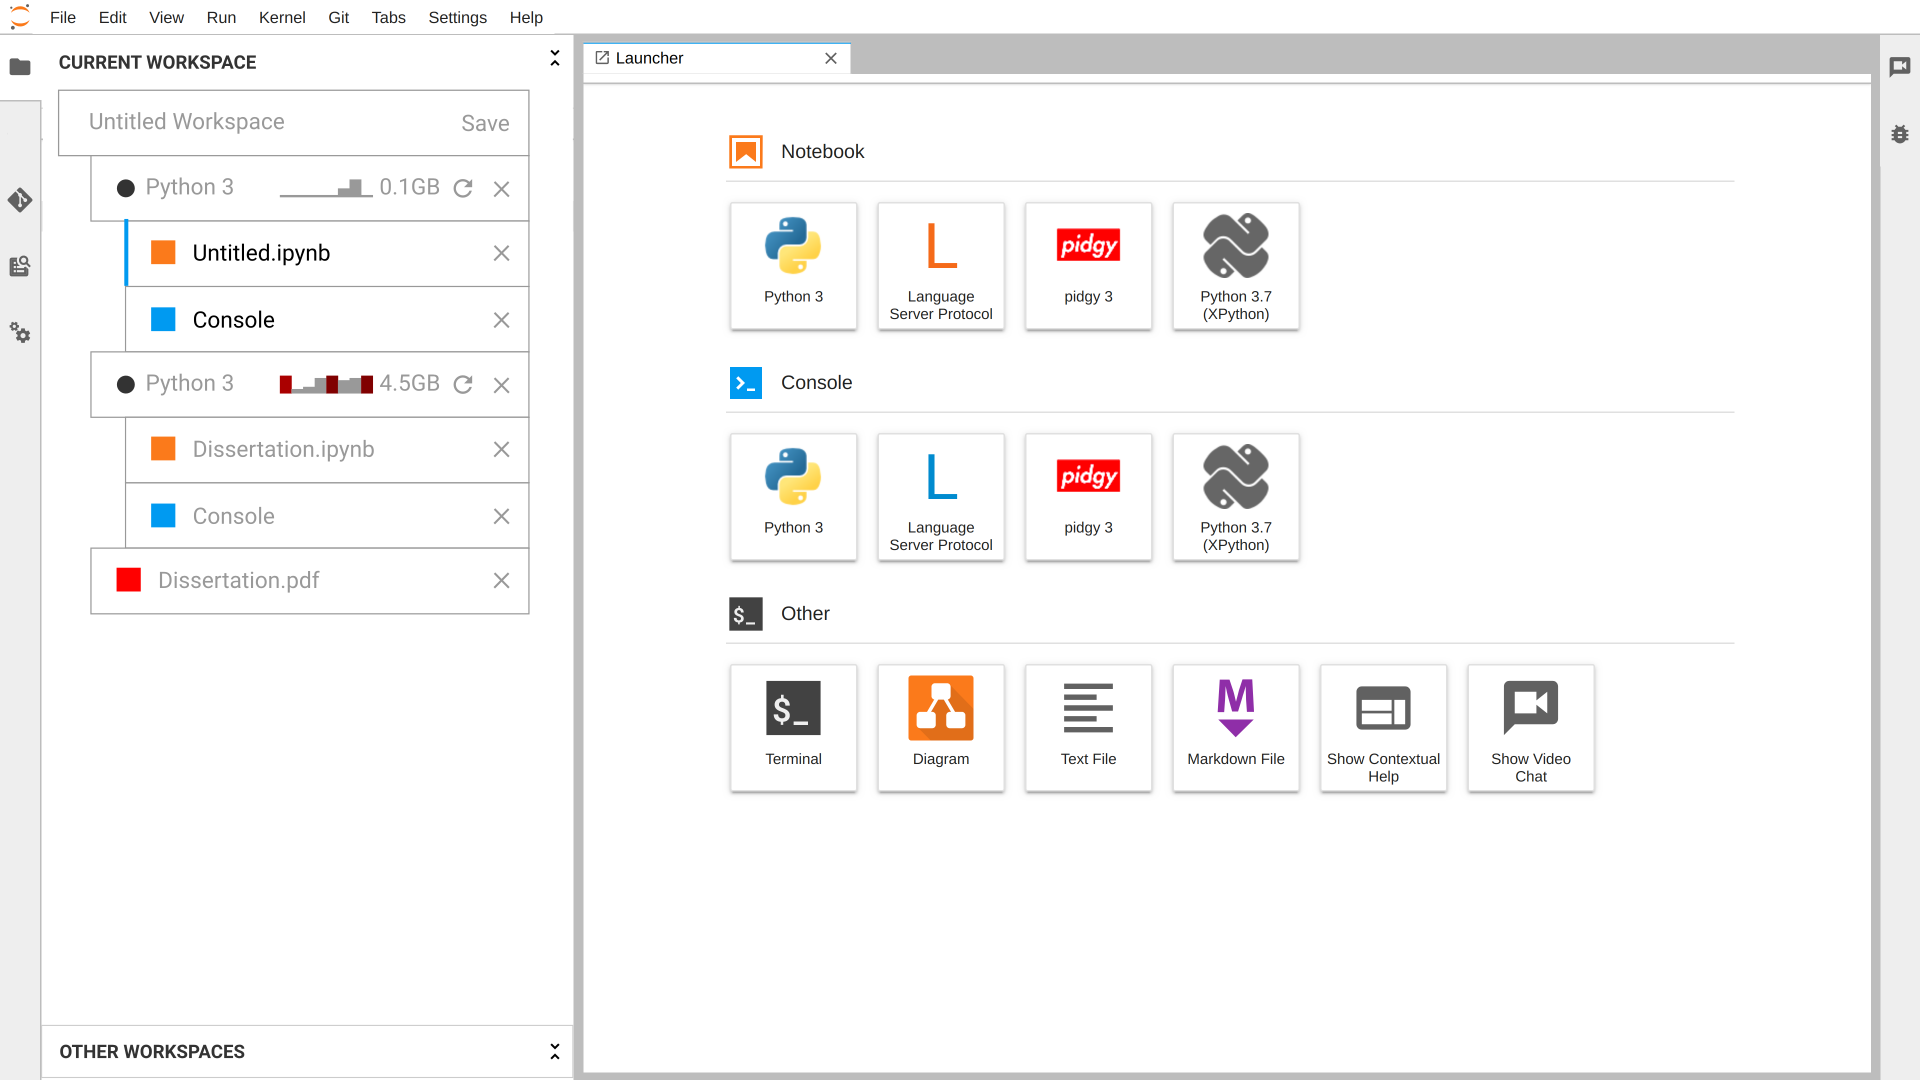The height and width of the screenshot is (1080, 1920).
Task: Collapse the Current Workspace panel
Action: pos(554,58)
